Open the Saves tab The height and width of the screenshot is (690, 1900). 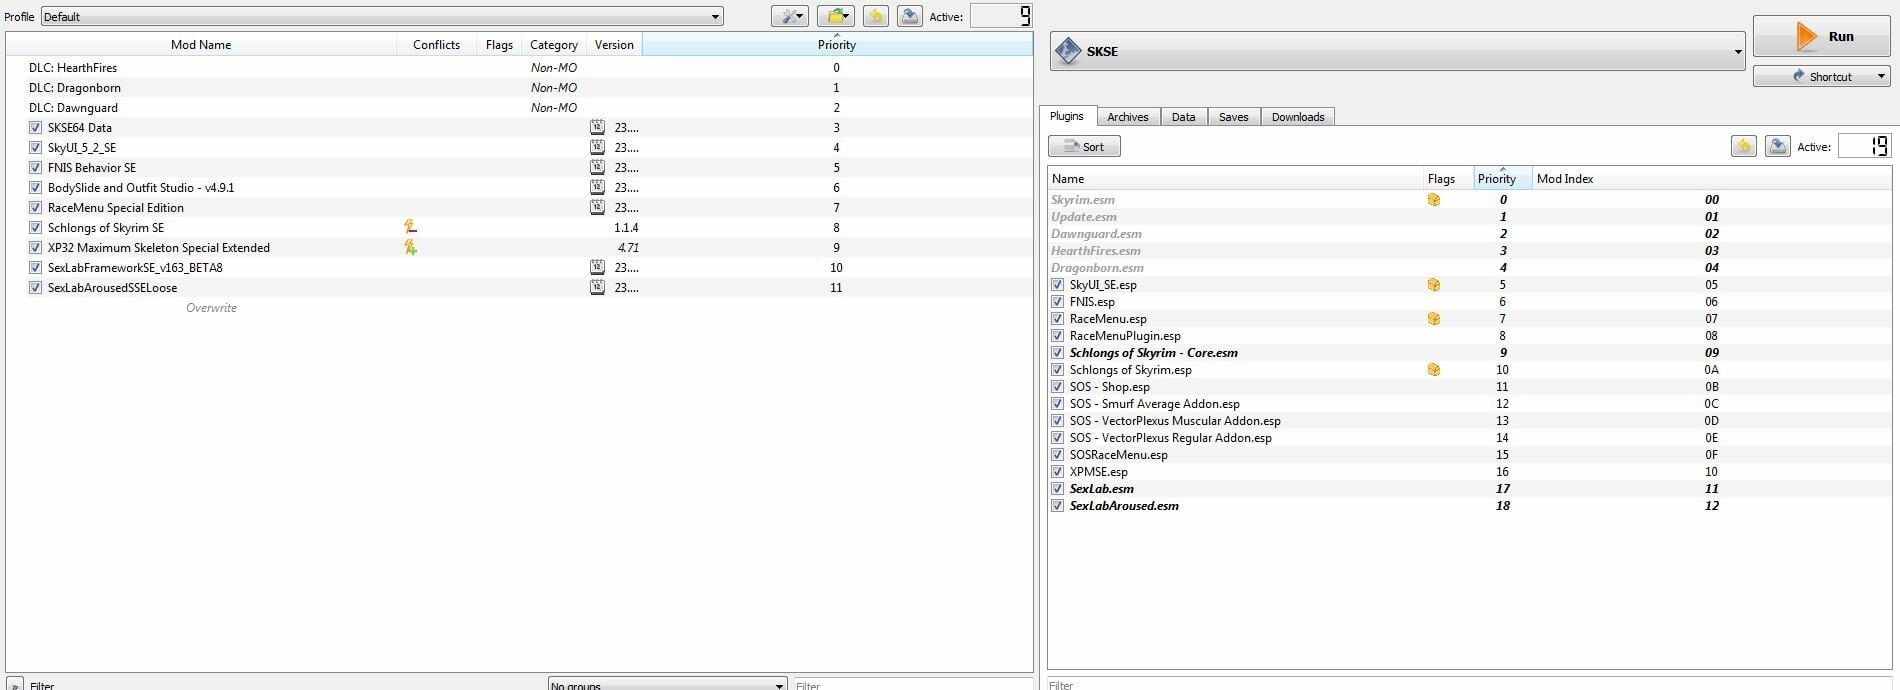click(1234, 117)
